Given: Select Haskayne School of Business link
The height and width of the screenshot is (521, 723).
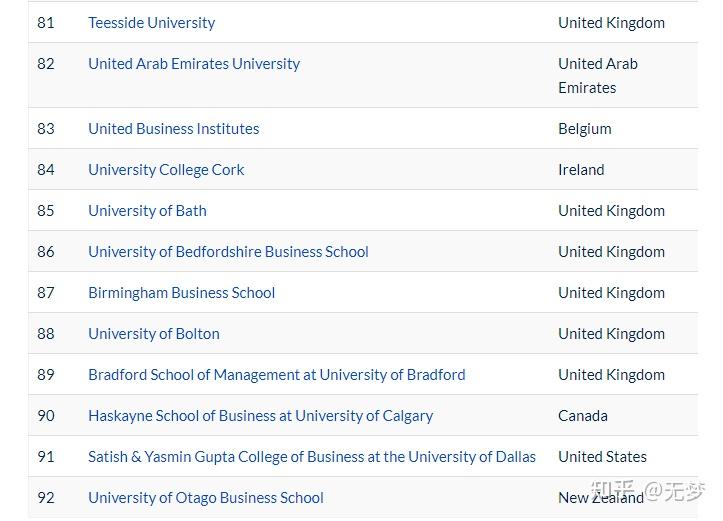Looking at the screenshot, I should point(260,416).
